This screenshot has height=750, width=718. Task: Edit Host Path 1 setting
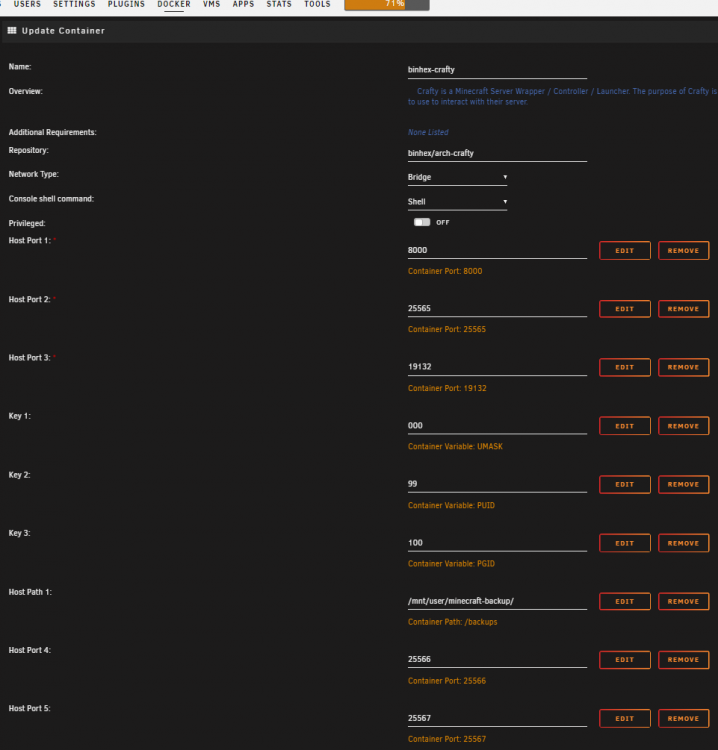pyautogui.click(x=625, y=602)
